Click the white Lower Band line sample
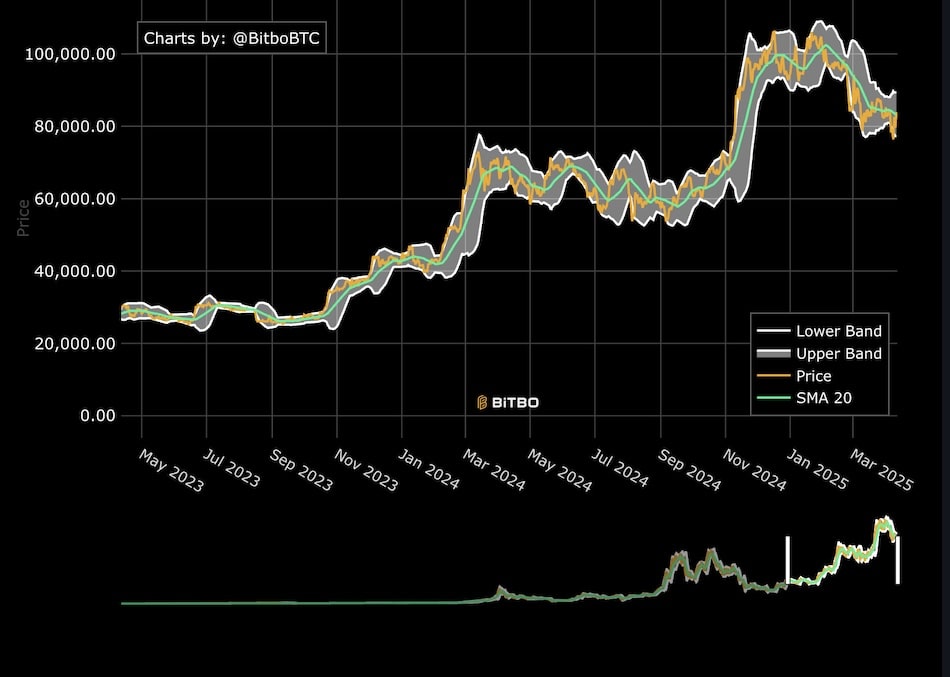The width and height of the screenshot is (950, 677). 775,331
